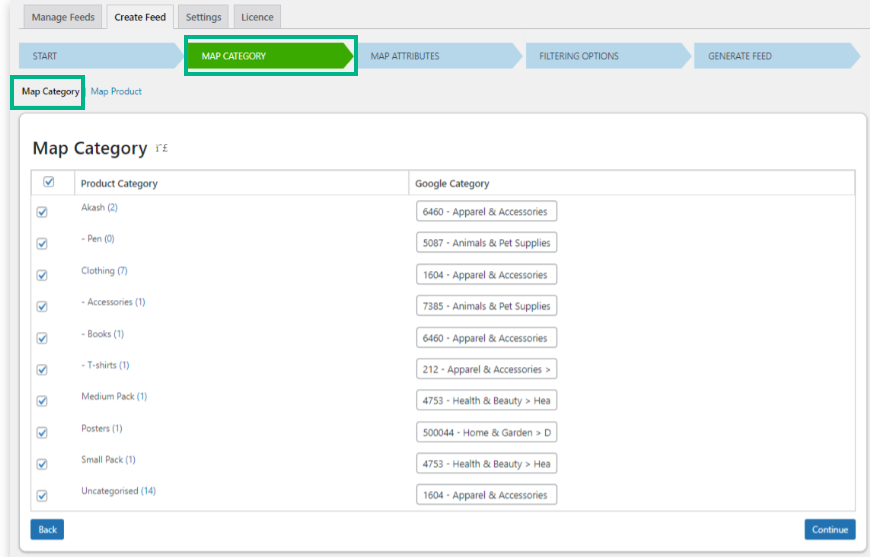
Task: Open the Akash (2) product count link
Action: point(112,207)
